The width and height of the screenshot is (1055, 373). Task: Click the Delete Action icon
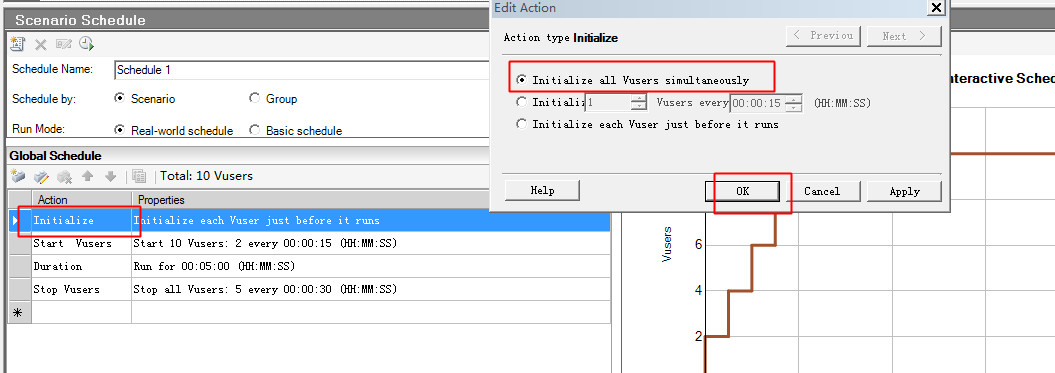point(65,176)
